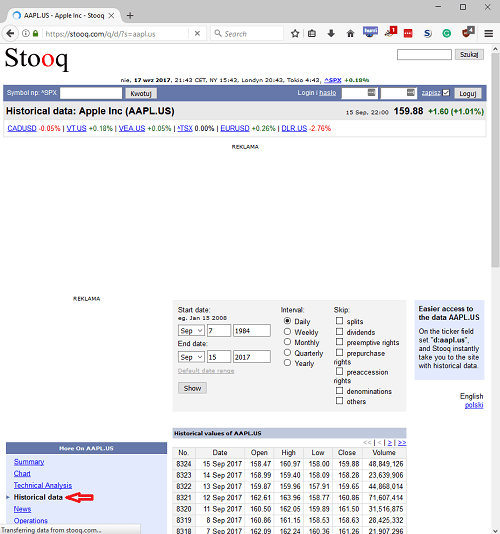Open site information icon in address bar

26,33
